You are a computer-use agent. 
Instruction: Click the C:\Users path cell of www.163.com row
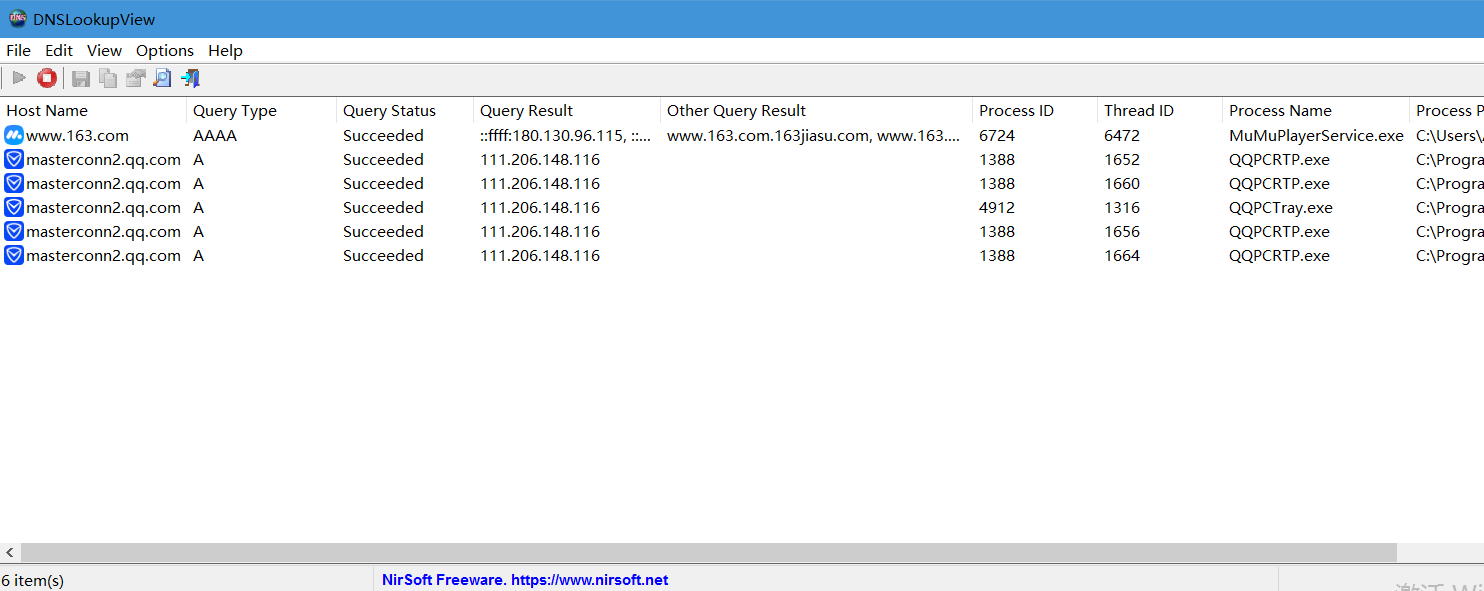(1449, 135)
